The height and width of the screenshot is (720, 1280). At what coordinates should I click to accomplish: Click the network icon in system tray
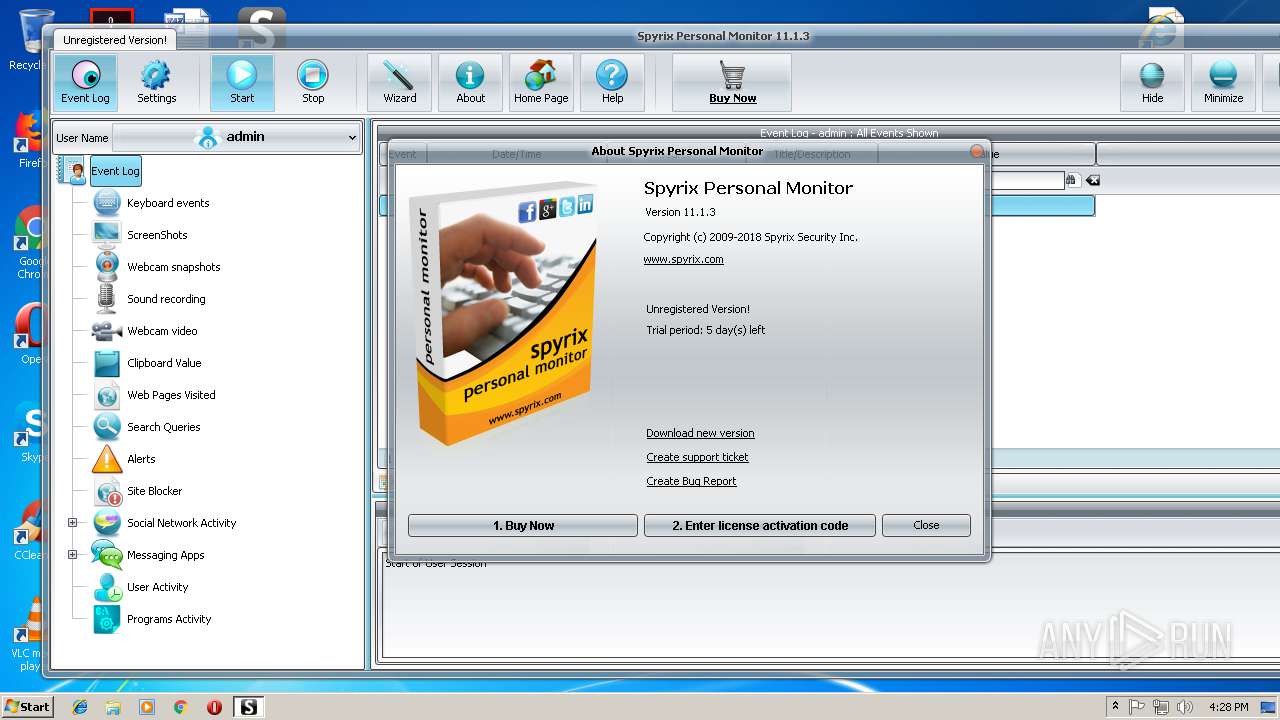tap(1160, 707)
